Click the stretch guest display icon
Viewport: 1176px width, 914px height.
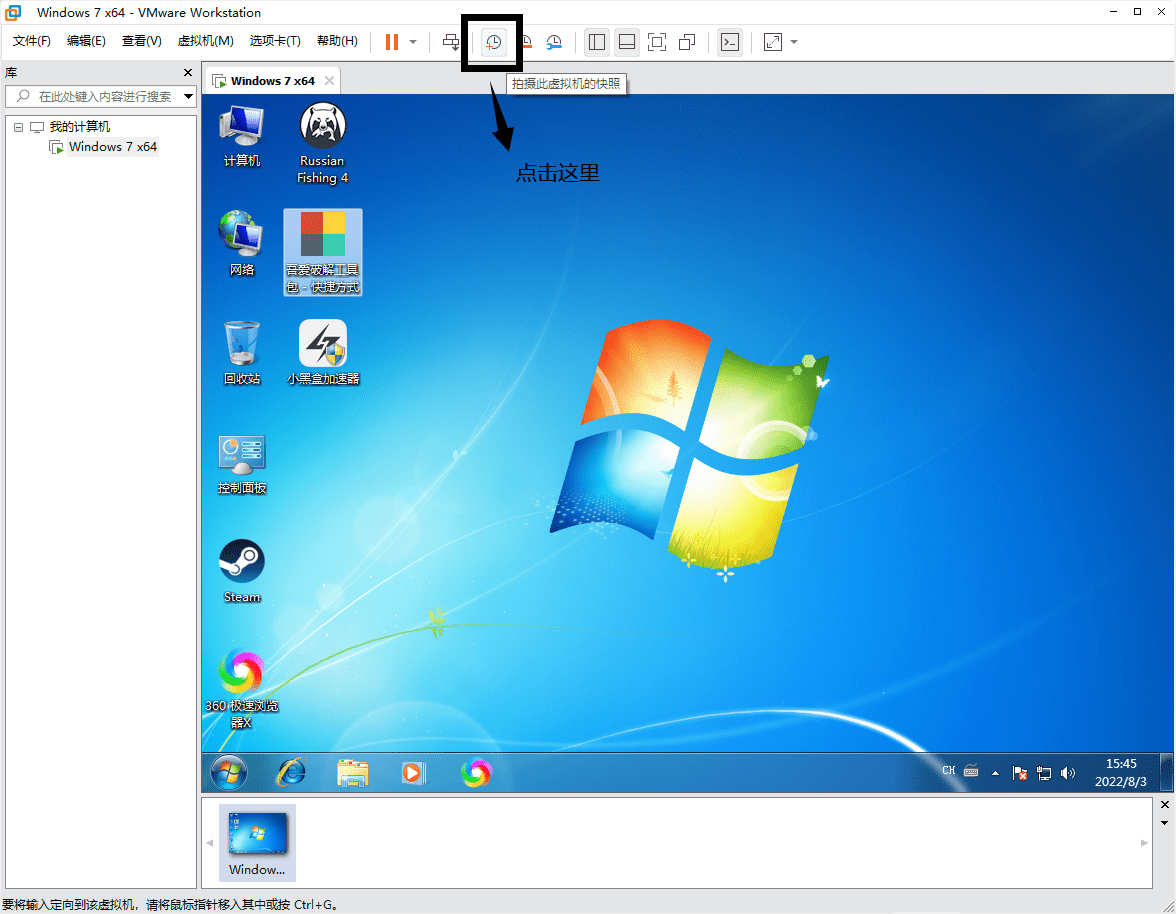(x=772, y=42)
